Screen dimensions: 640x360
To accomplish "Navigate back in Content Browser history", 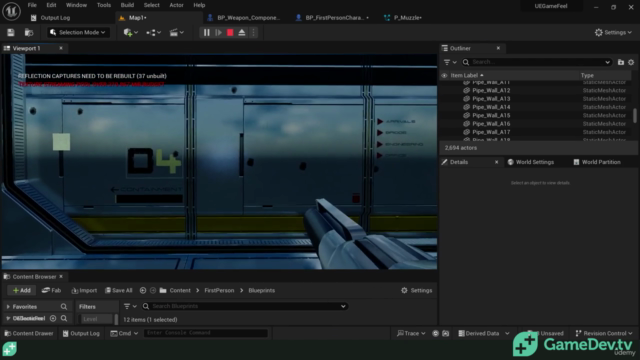I will [x=143, y=290].
